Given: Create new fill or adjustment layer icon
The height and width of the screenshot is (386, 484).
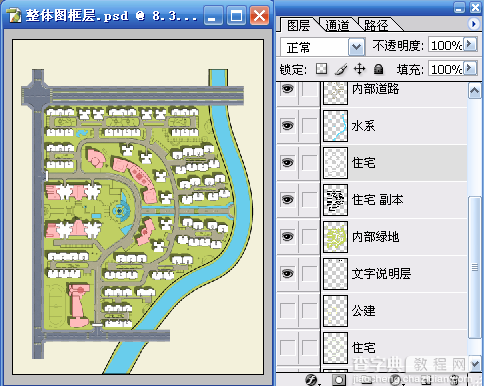Looking at the screenshot, I should (x=396, y=380).
